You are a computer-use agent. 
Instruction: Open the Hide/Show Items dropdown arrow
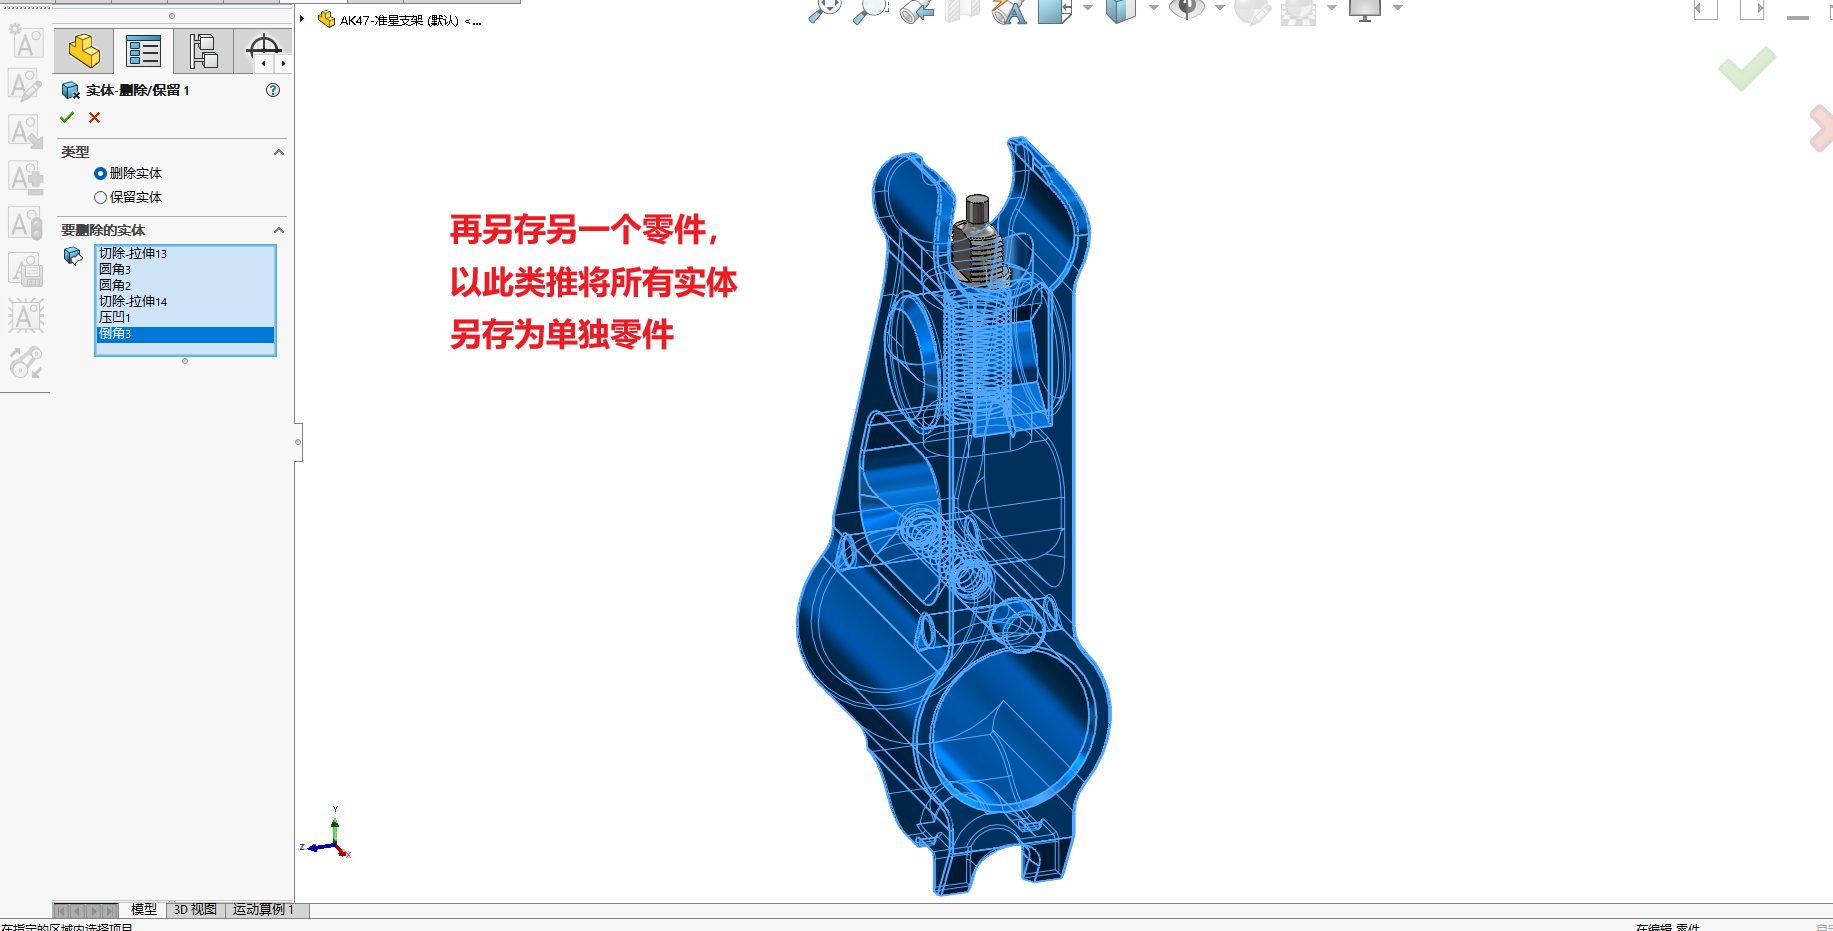point(1220,8)
